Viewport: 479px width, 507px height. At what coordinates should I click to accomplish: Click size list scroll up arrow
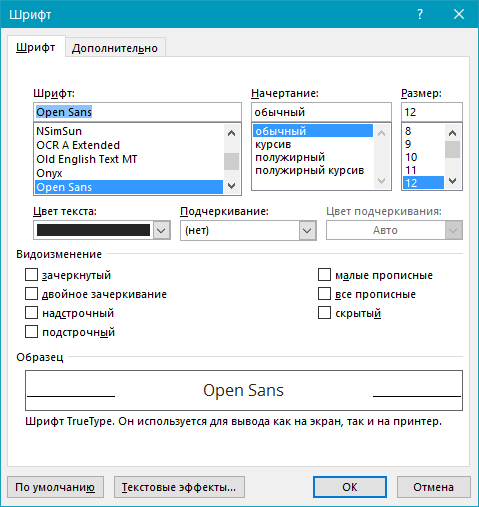click(452, 133)
